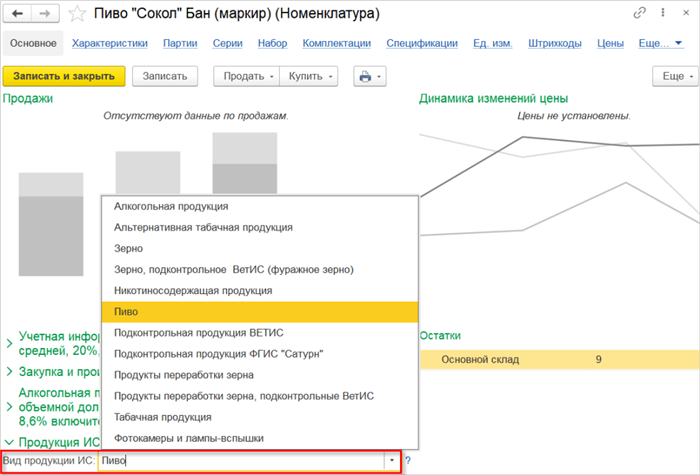Image resolution: width=700 pixels, height=475 pixels.
Task: Open the Комплектации tab
Action: point(337,43)
